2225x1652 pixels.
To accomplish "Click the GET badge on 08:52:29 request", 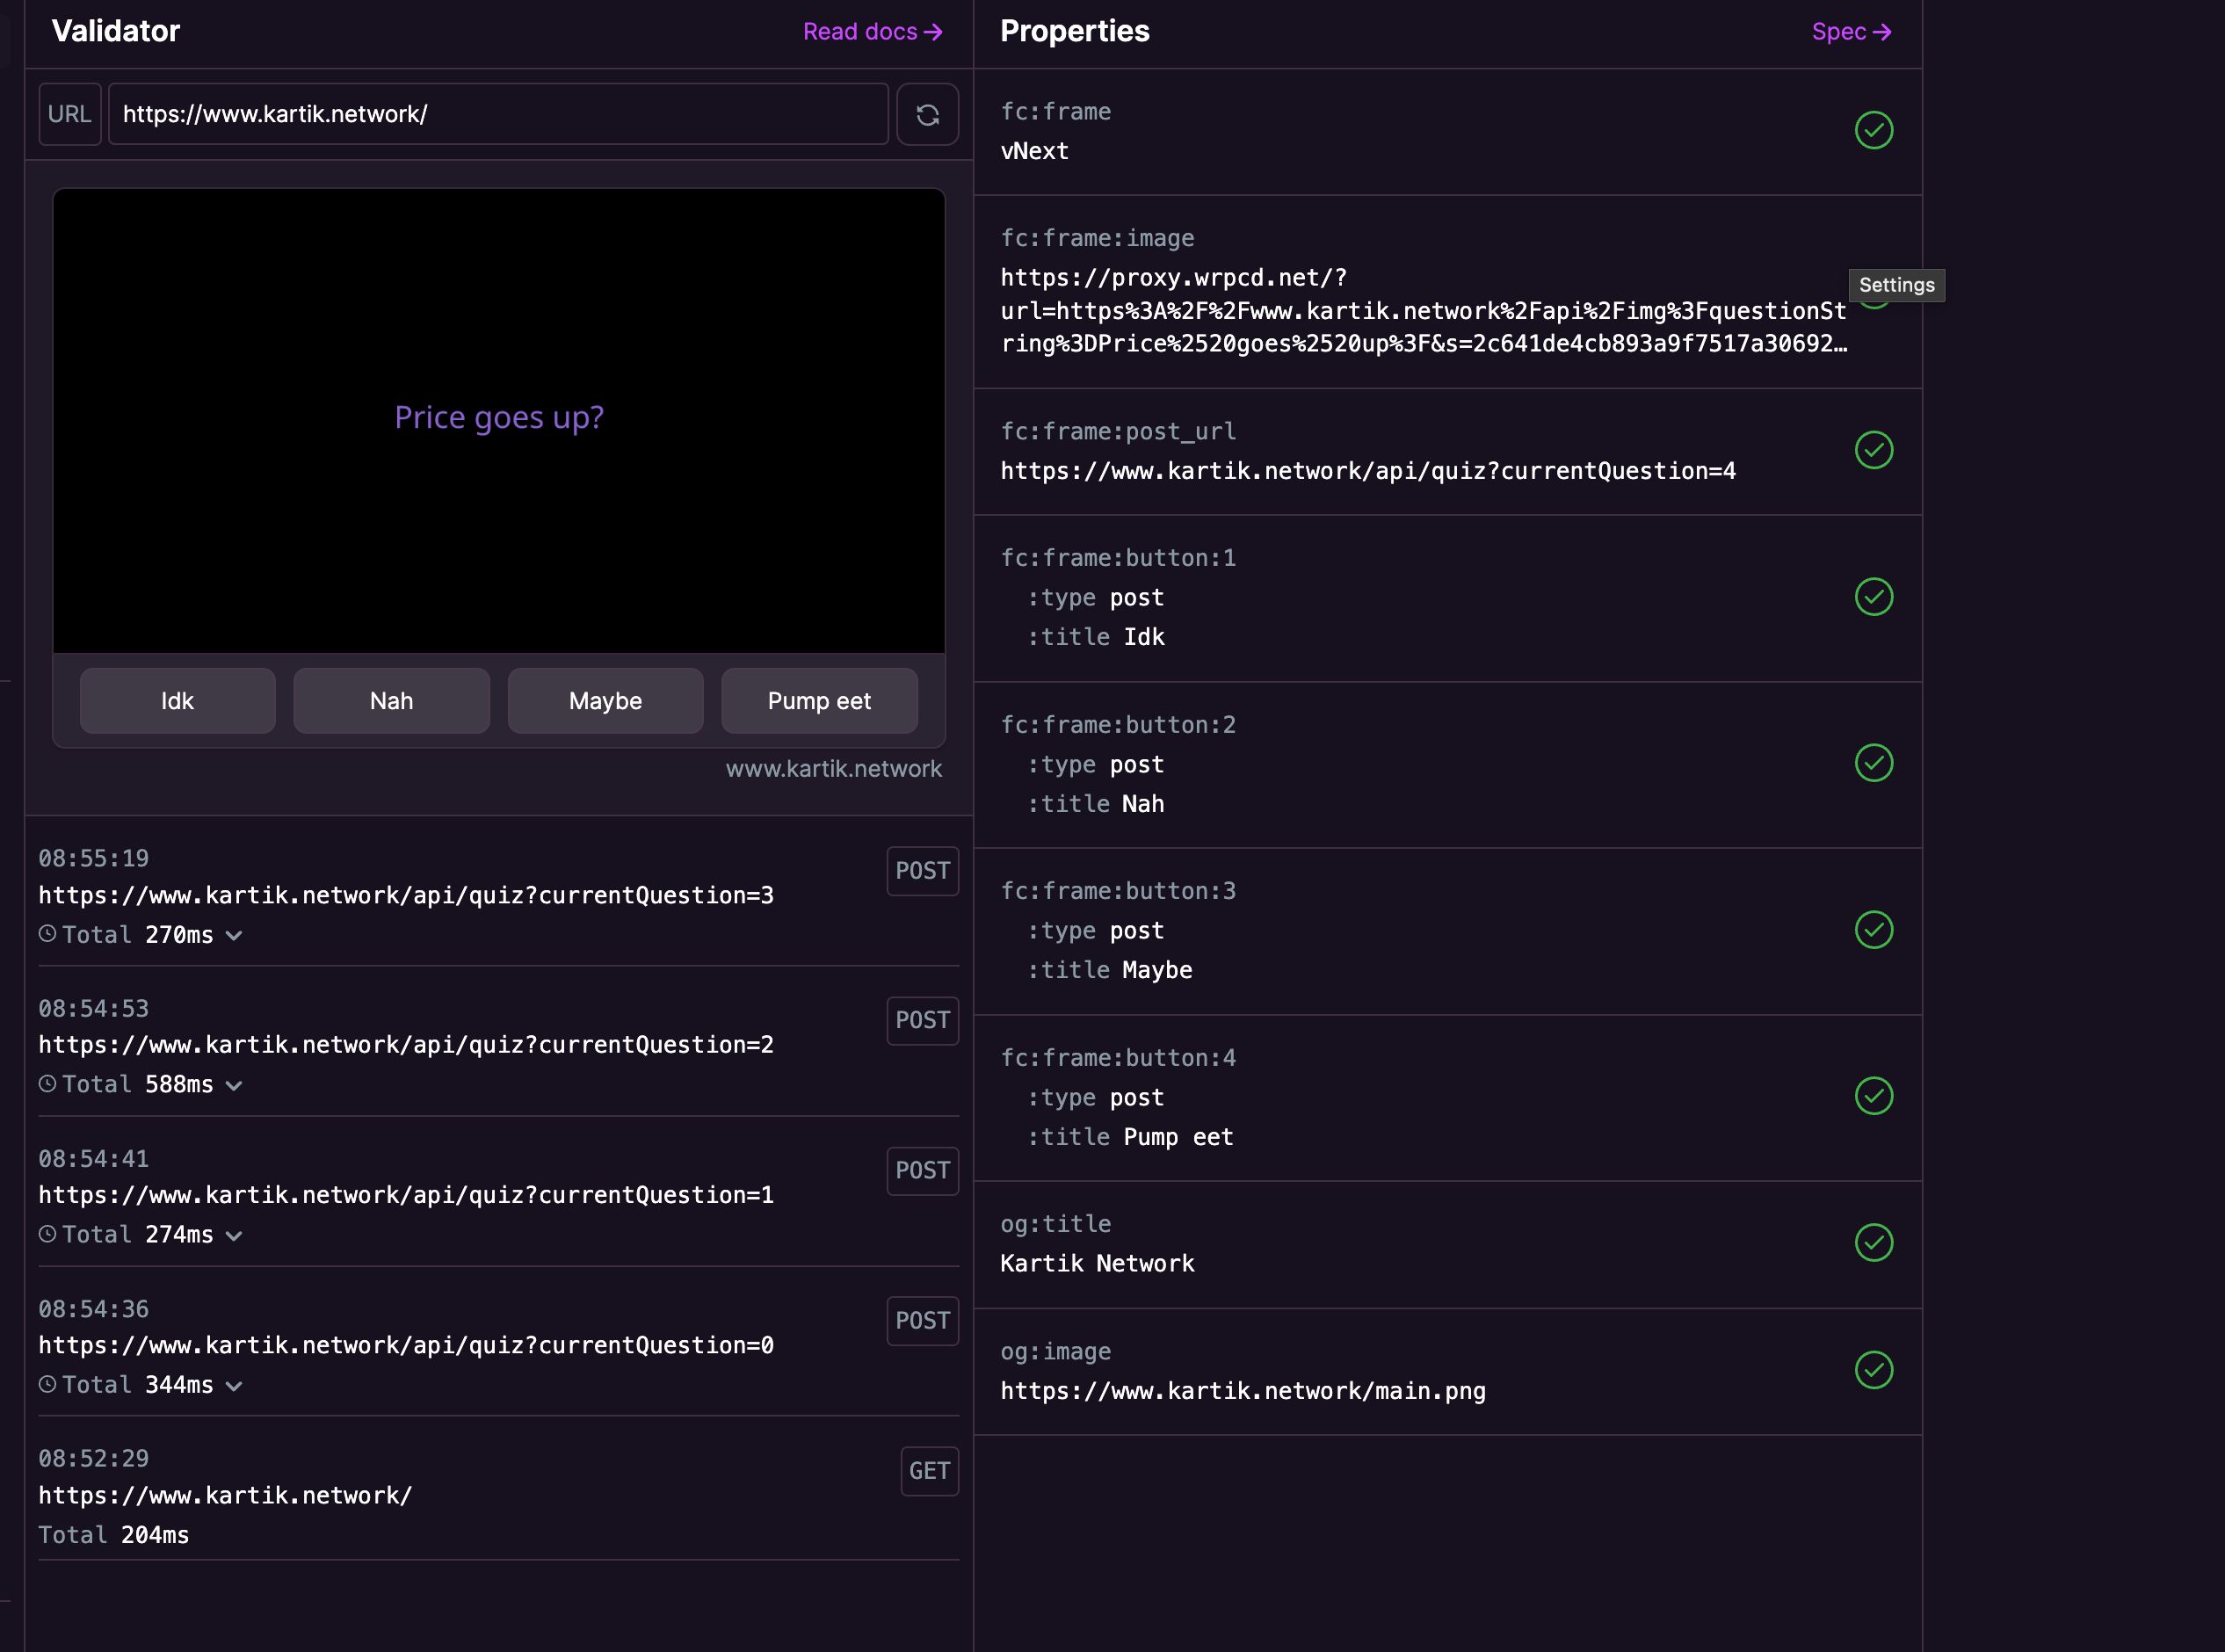I will (x=929, y=1471).
